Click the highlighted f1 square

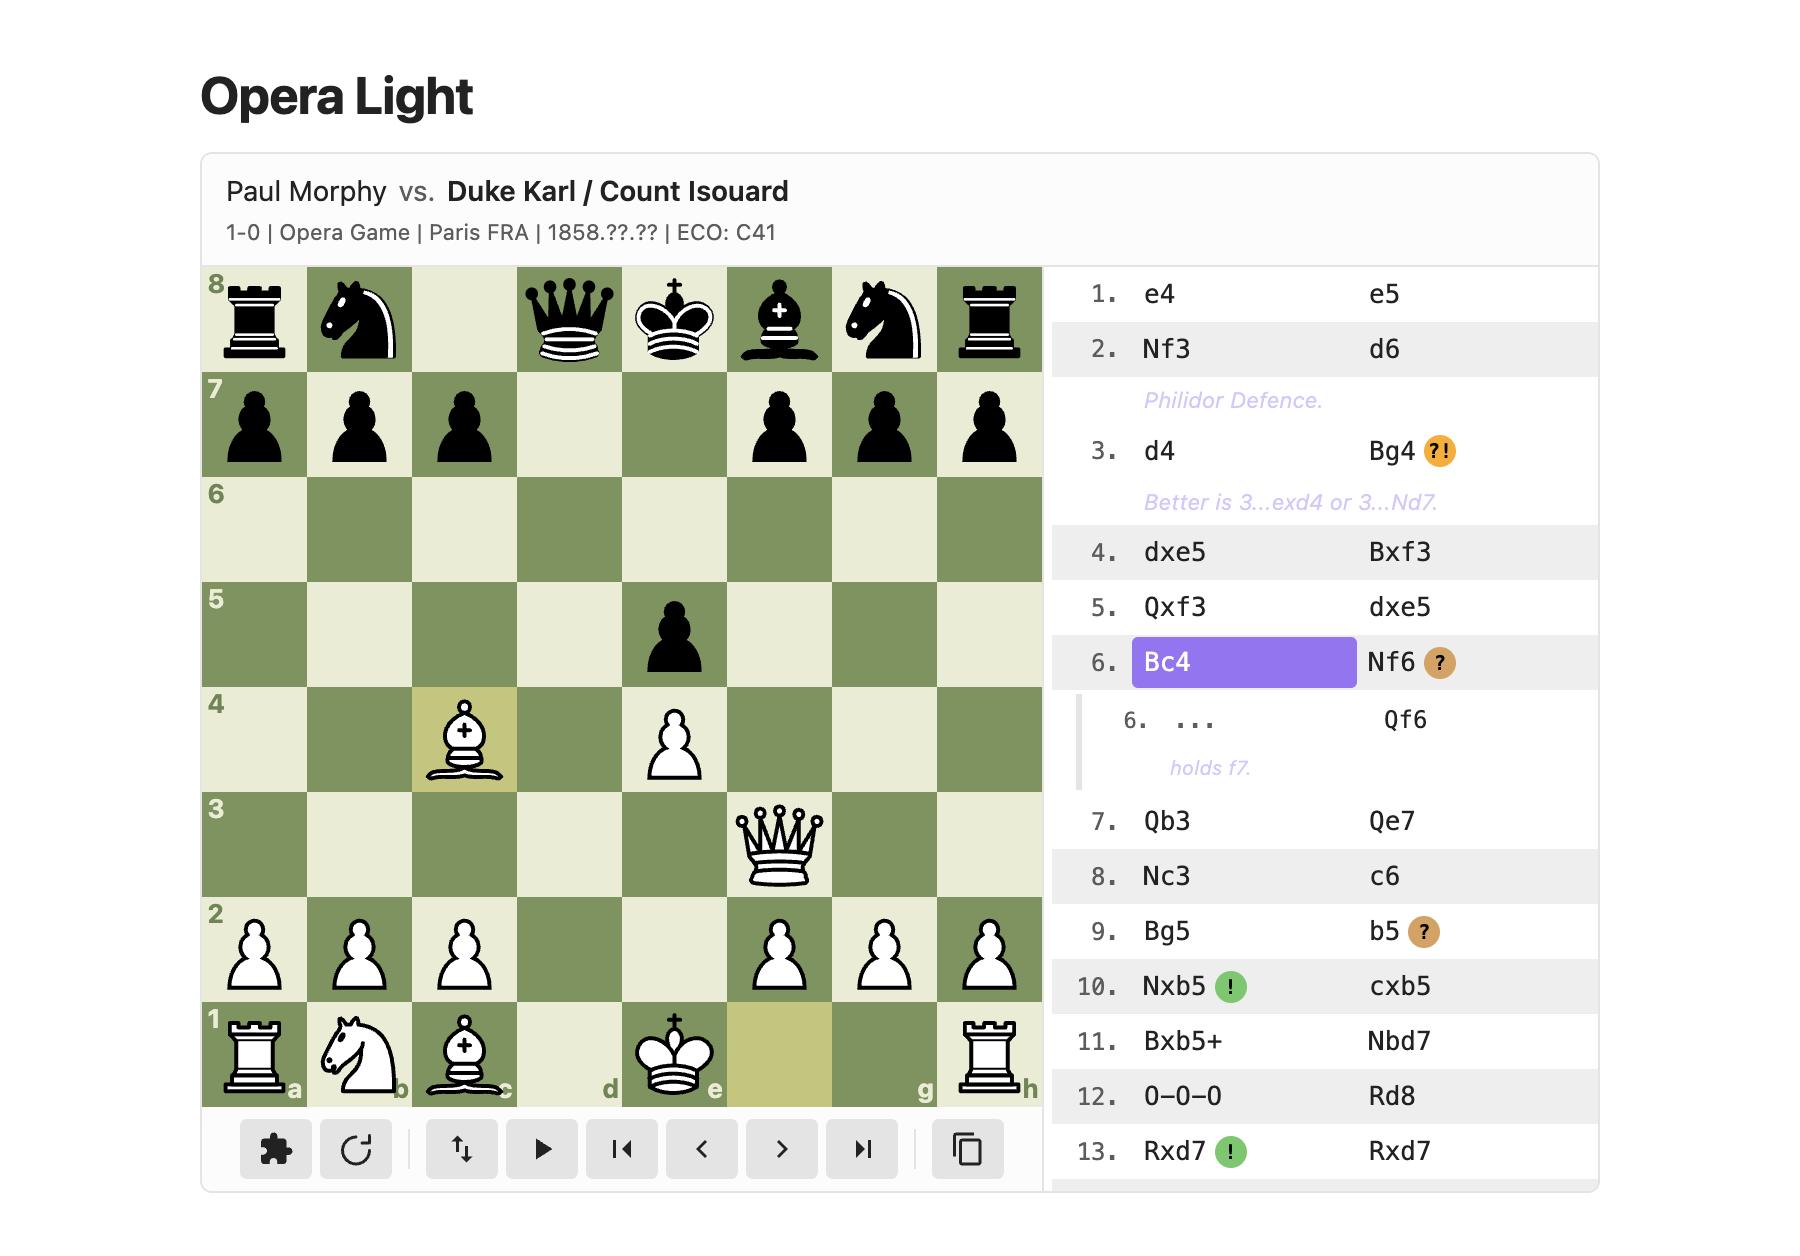pyautogui.click(x=780, y=1055)
